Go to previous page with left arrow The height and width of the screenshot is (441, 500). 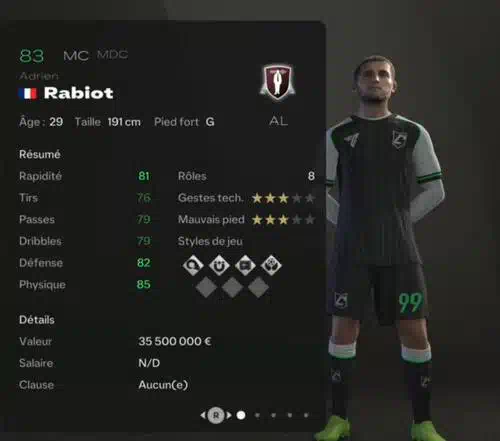coord(203,415)
